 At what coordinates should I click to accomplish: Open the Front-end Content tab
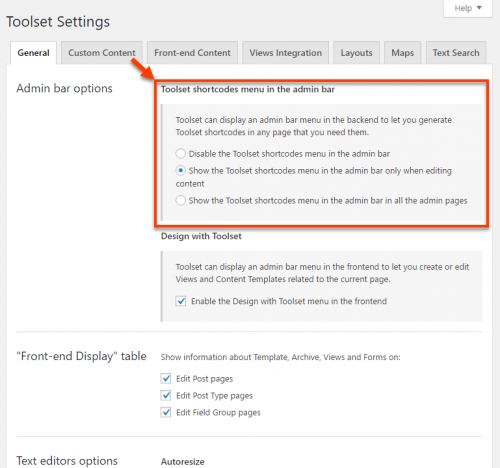point(192,53)
